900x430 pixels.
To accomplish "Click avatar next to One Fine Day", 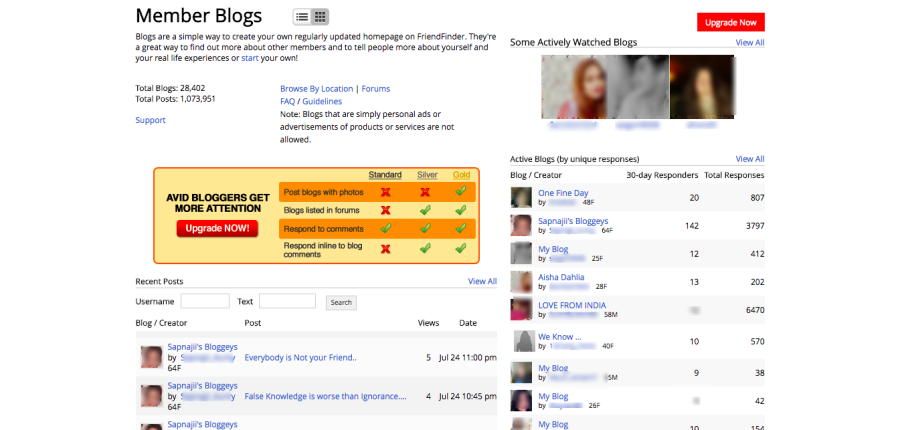I will (x=521, y=197).
